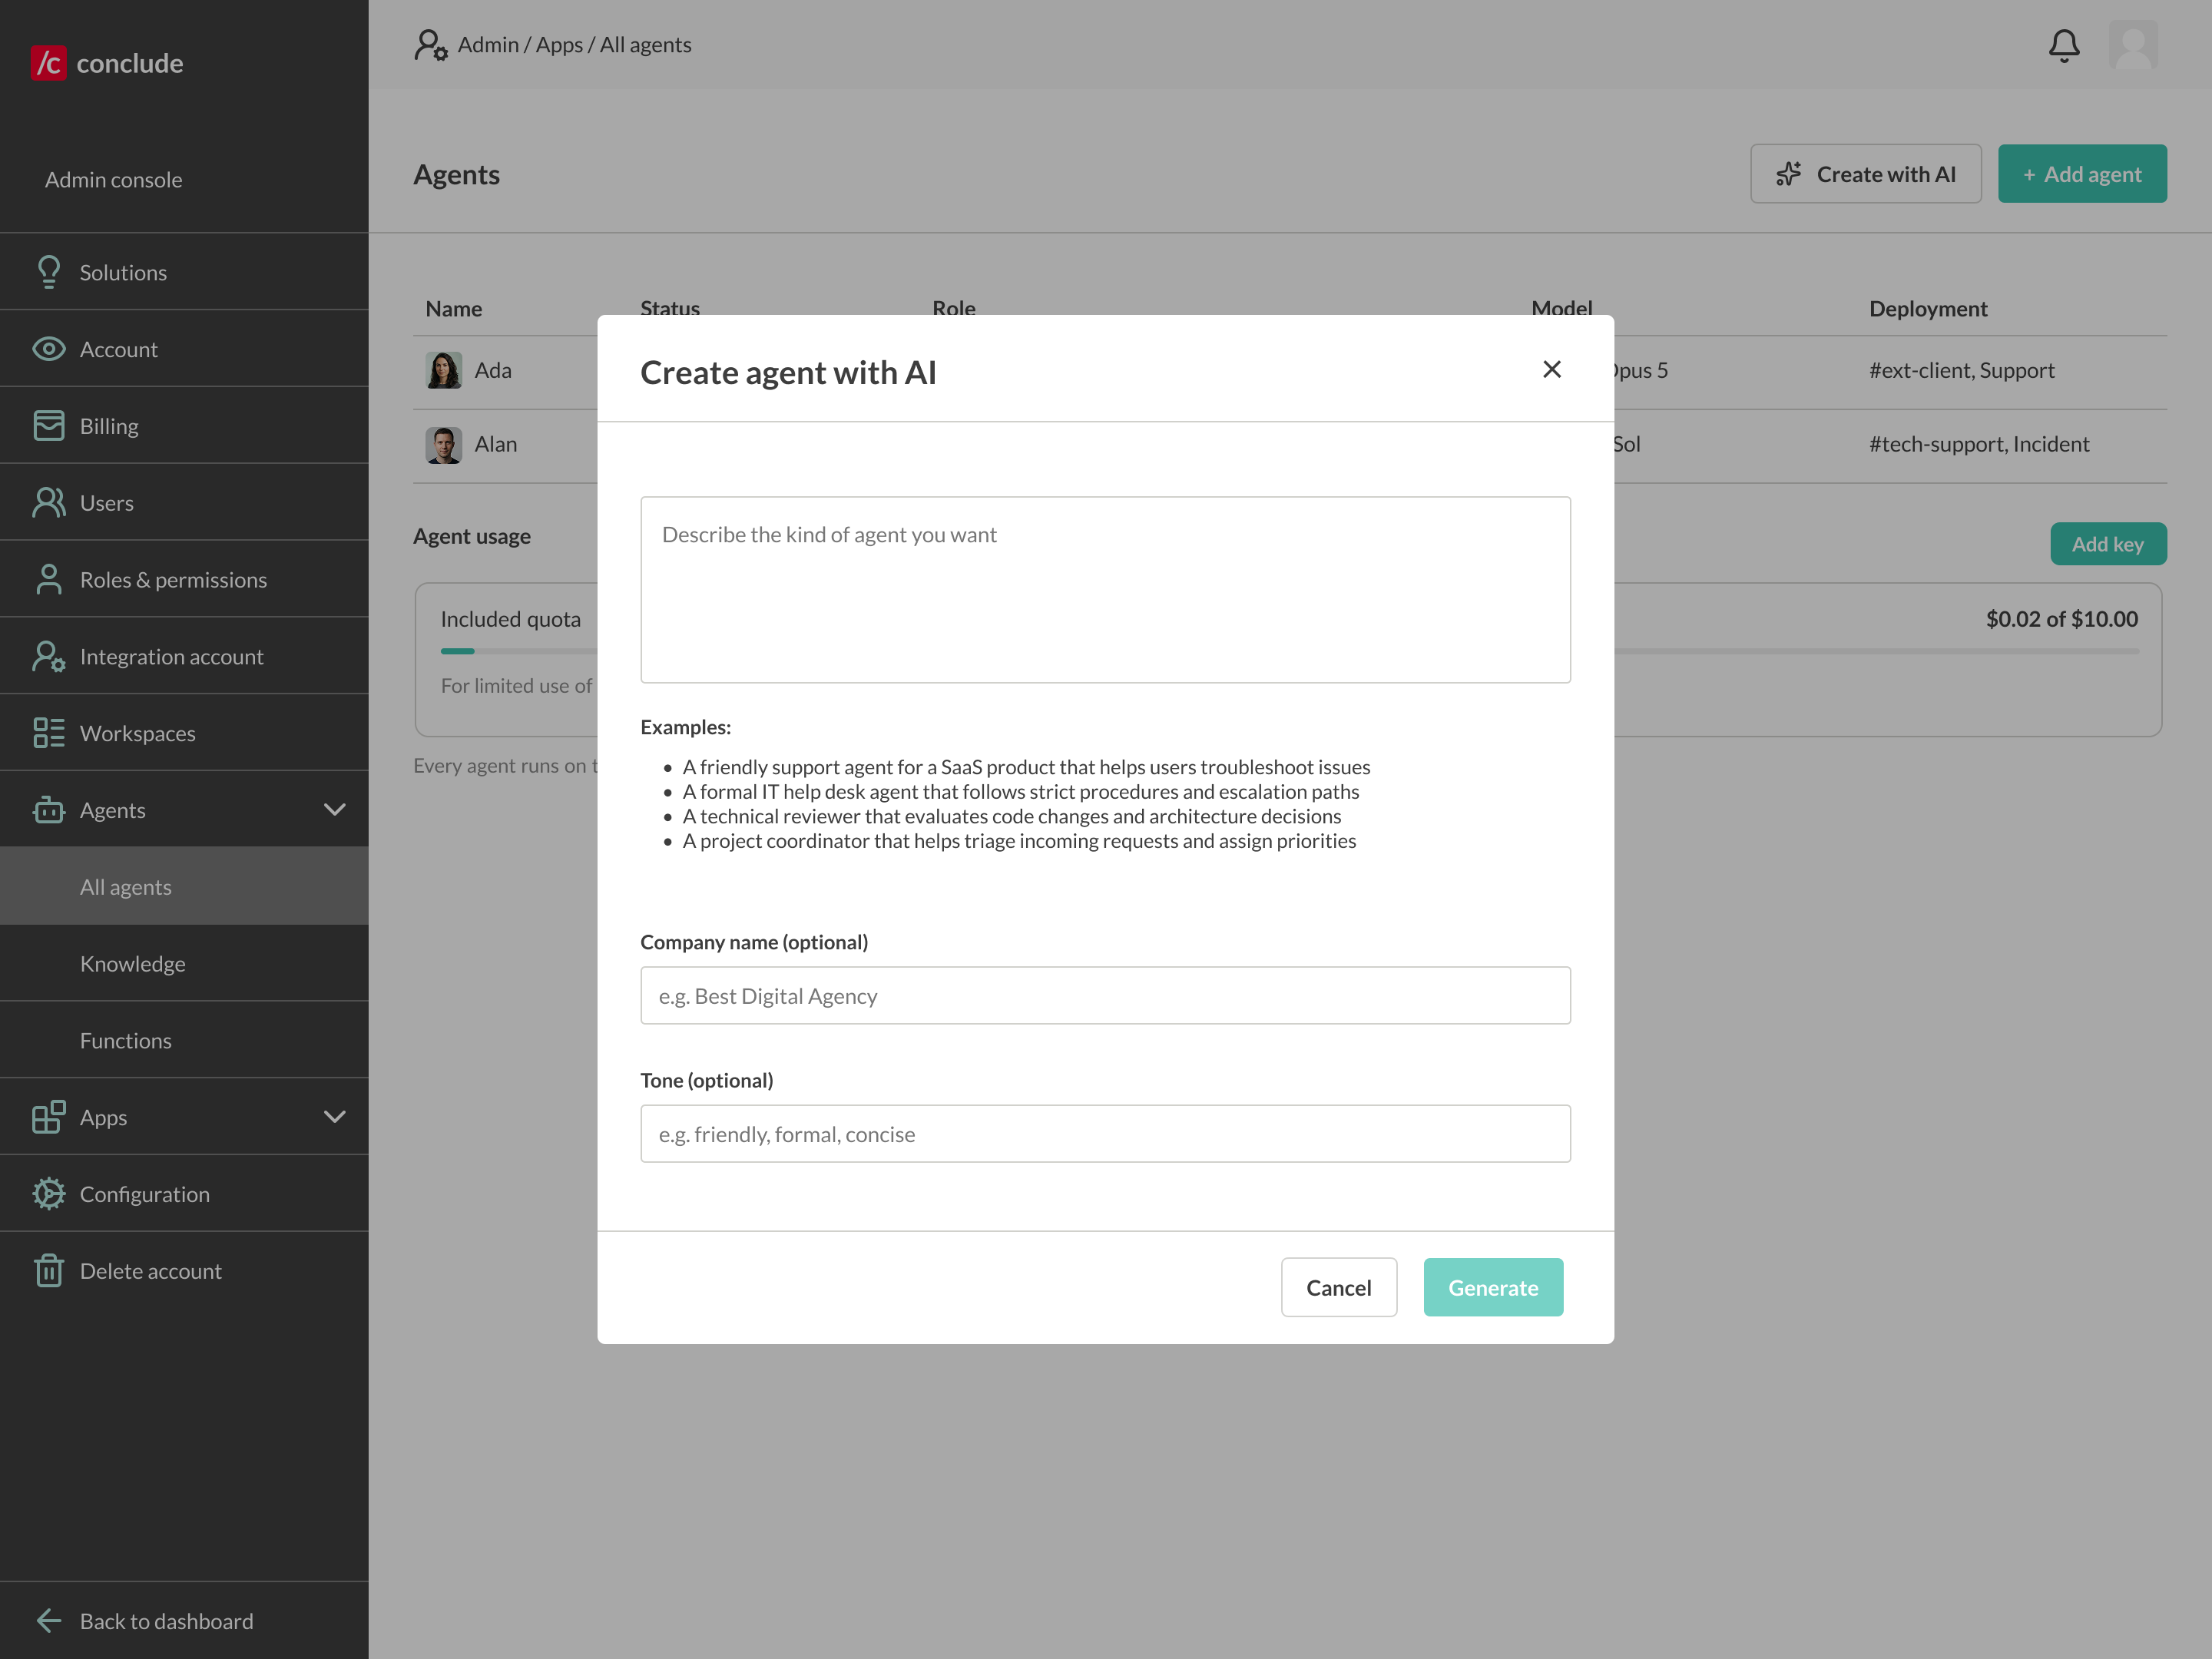Open Configuration page
The width and height of the screenshot is (2212, 1659).
(184, 1194)
